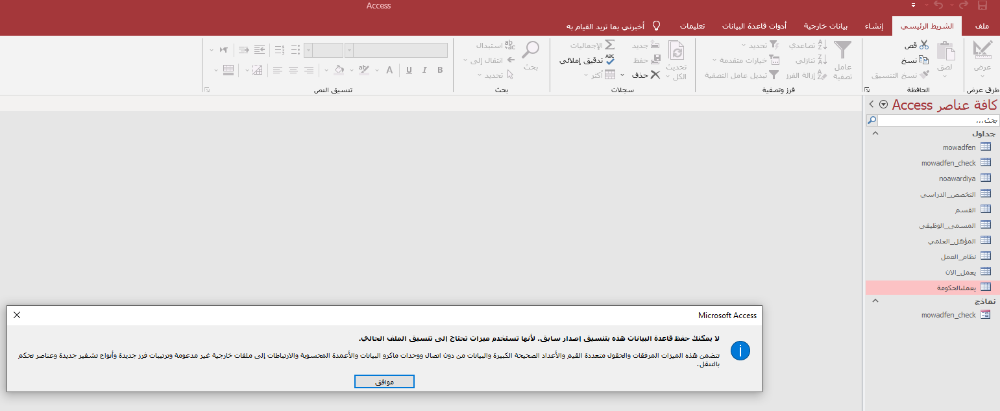Toggle Italic formatting button

coord(424,70)
